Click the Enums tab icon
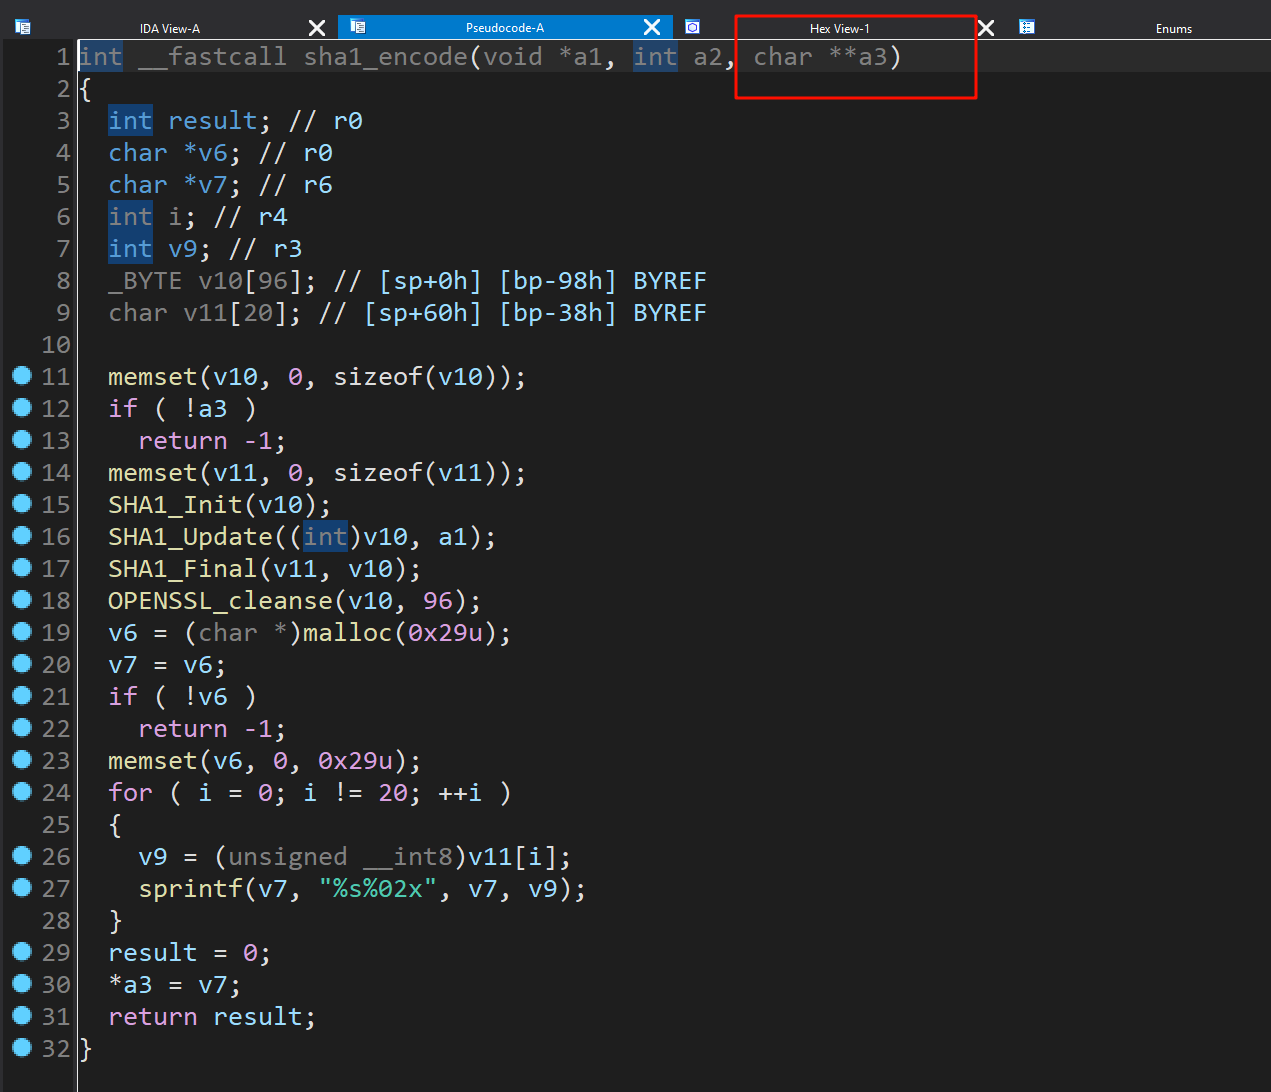Screen dimensions: 1271x1092 point(1027,27)
